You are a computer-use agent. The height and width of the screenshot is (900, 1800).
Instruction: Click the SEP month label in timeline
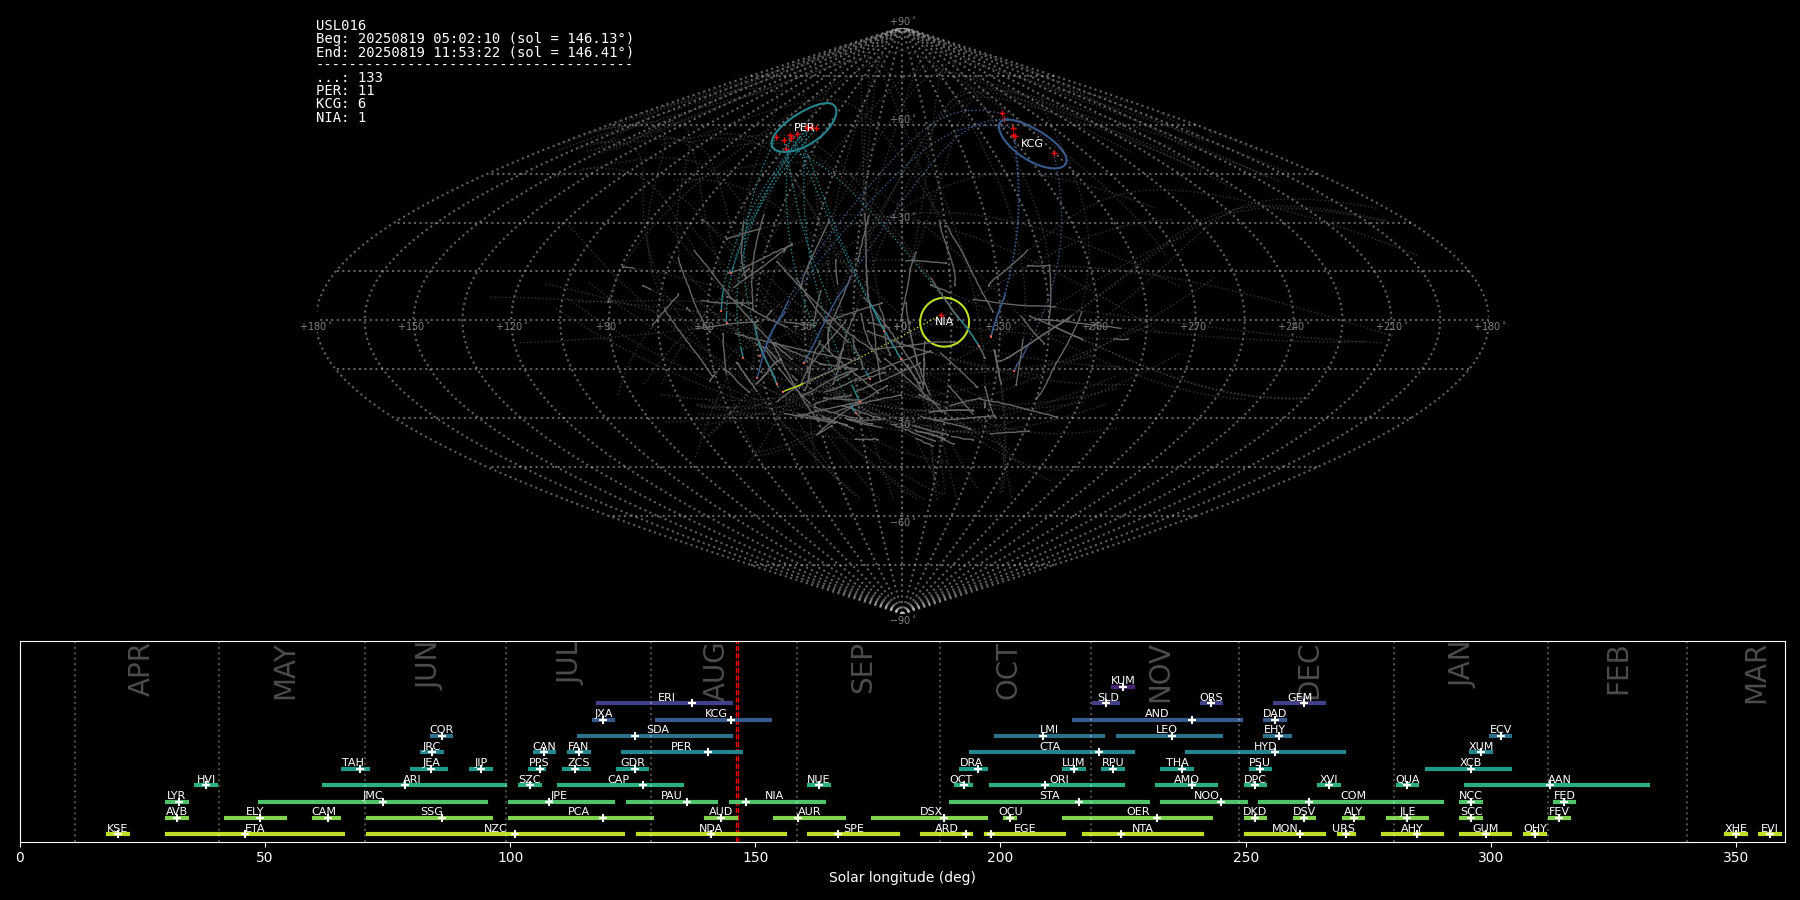point(862,670)
